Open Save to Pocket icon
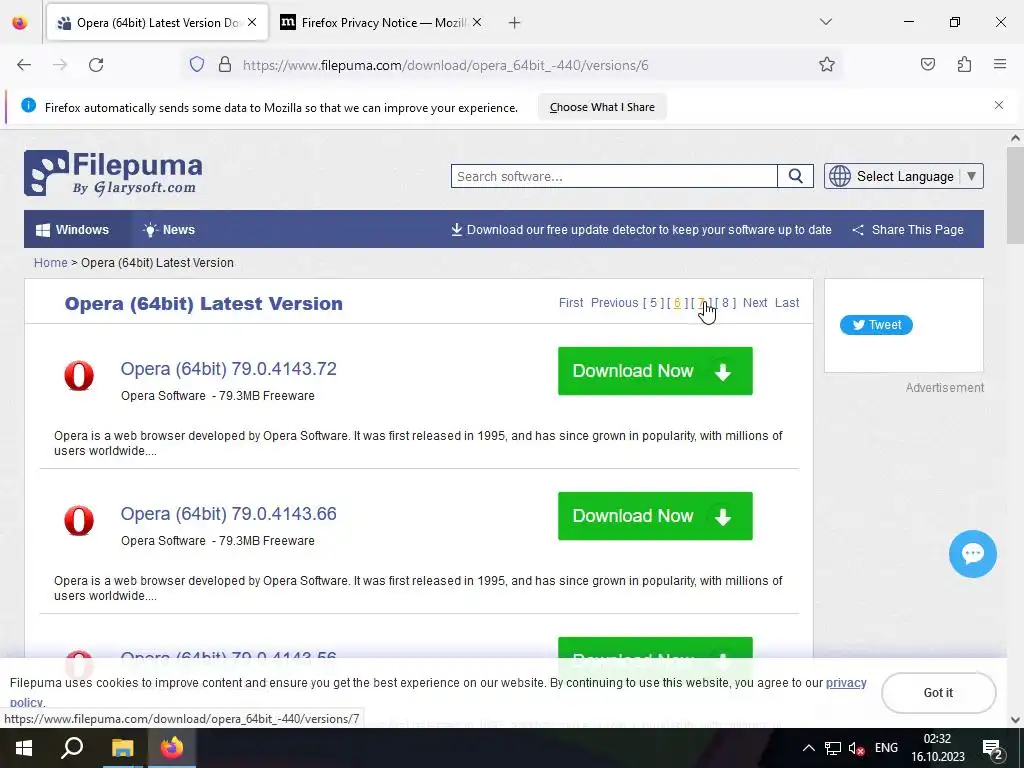 click(x=928, y=64)
